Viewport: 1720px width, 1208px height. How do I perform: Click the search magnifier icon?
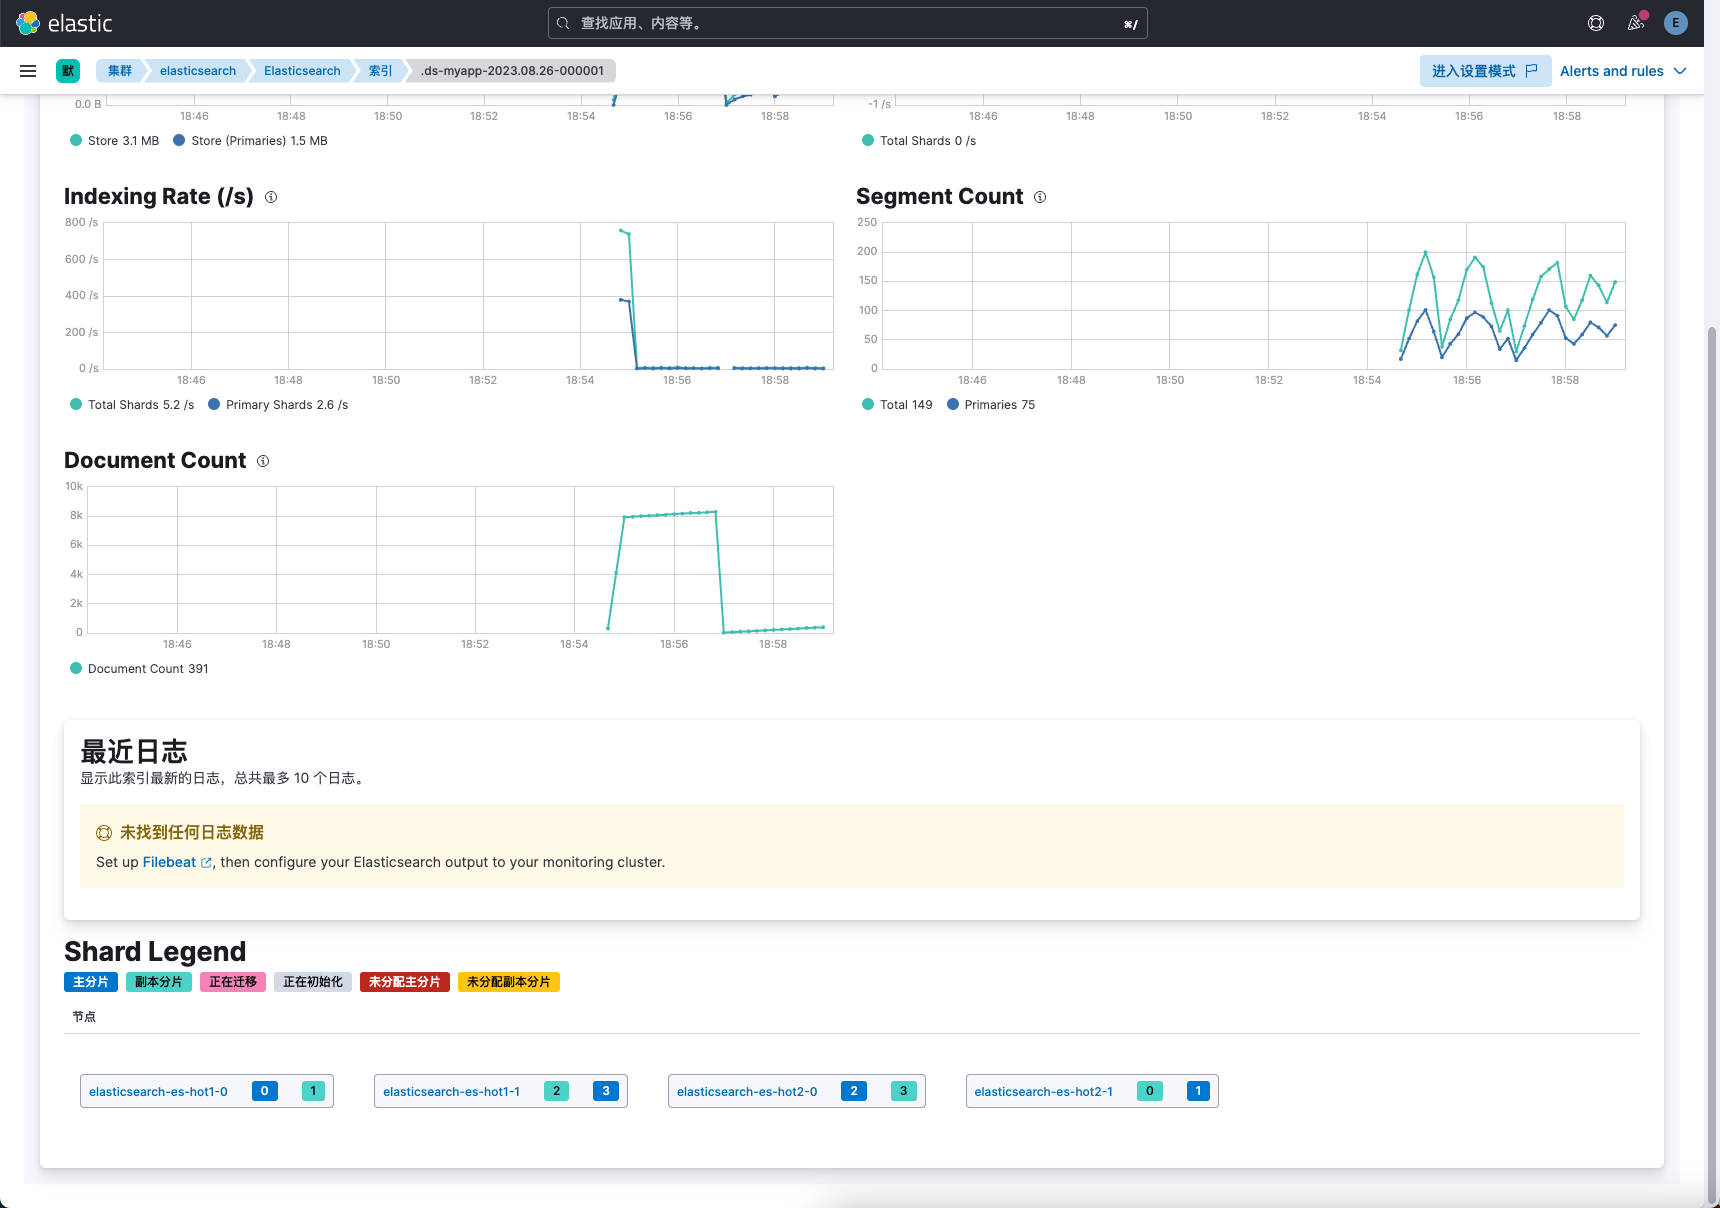564,23
